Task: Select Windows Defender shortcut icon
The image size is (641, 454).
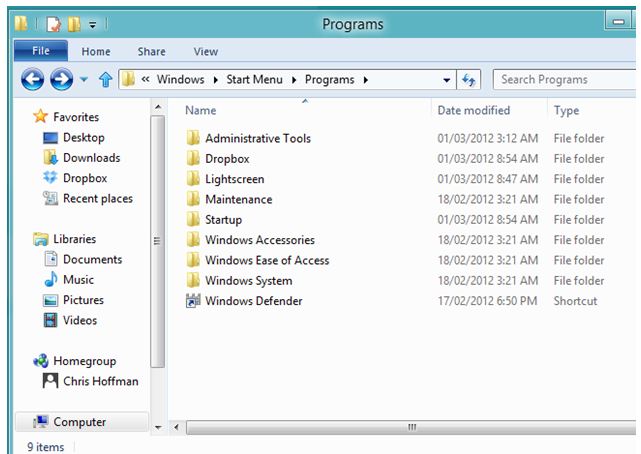Action: (193, 301)
